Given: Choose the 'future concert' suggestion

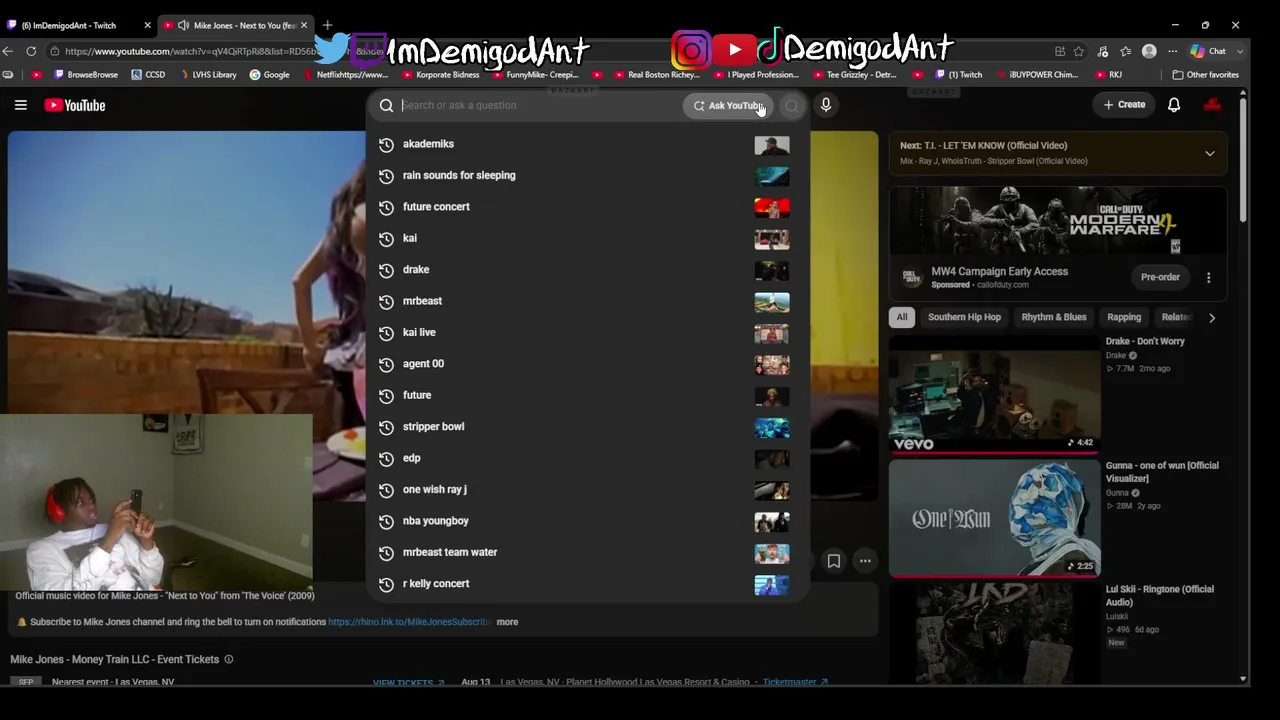Looking at the screenshot, I should coord(587,207).
